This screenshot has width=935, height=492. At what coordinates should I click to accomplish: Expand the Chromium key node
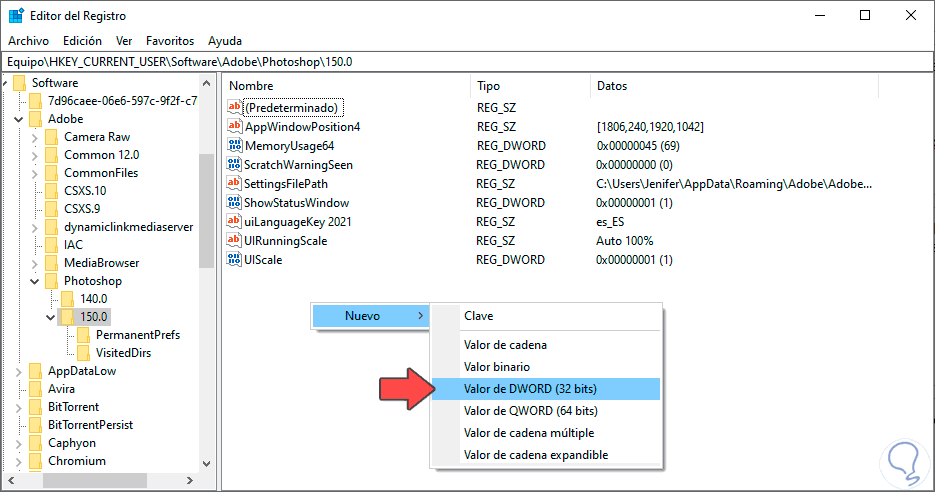point(20,462)
